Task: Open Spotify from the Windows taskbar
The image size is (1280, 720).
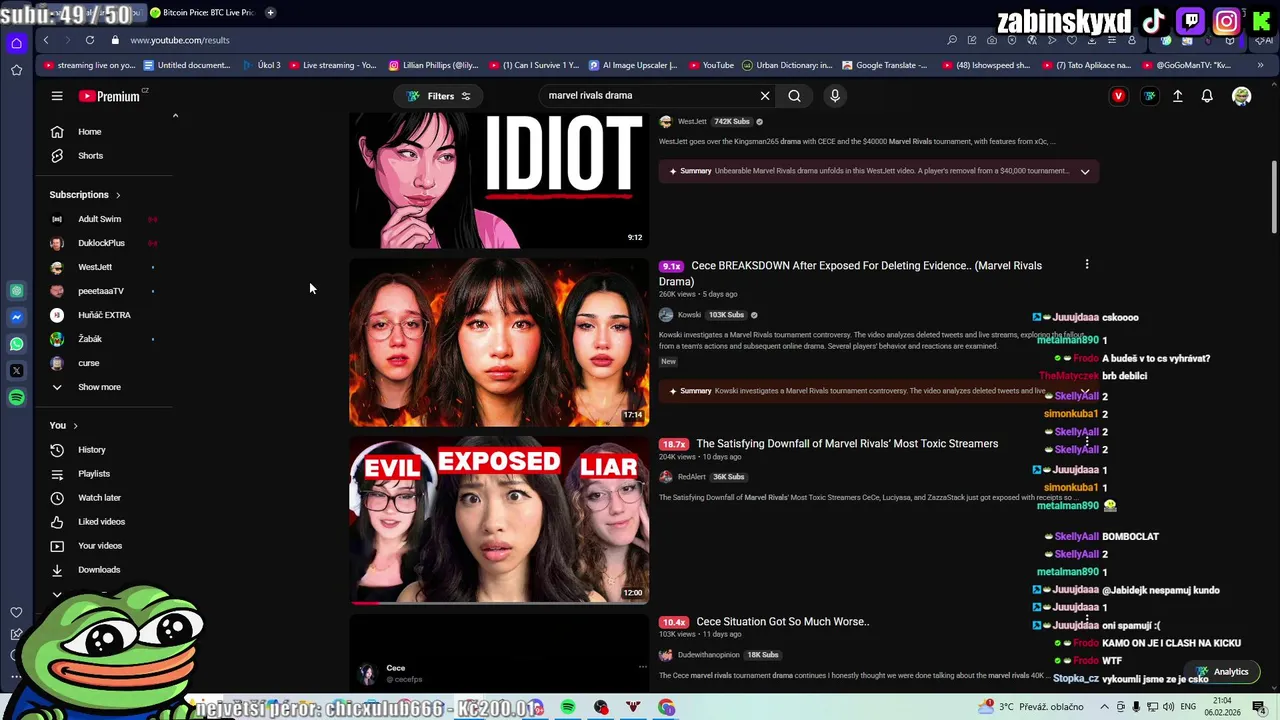Action: click(568, 708)
